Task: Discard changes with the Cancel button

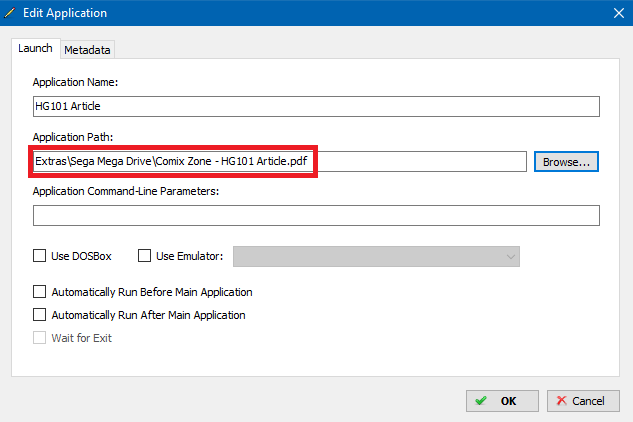Action: click(x=583, y=401)
